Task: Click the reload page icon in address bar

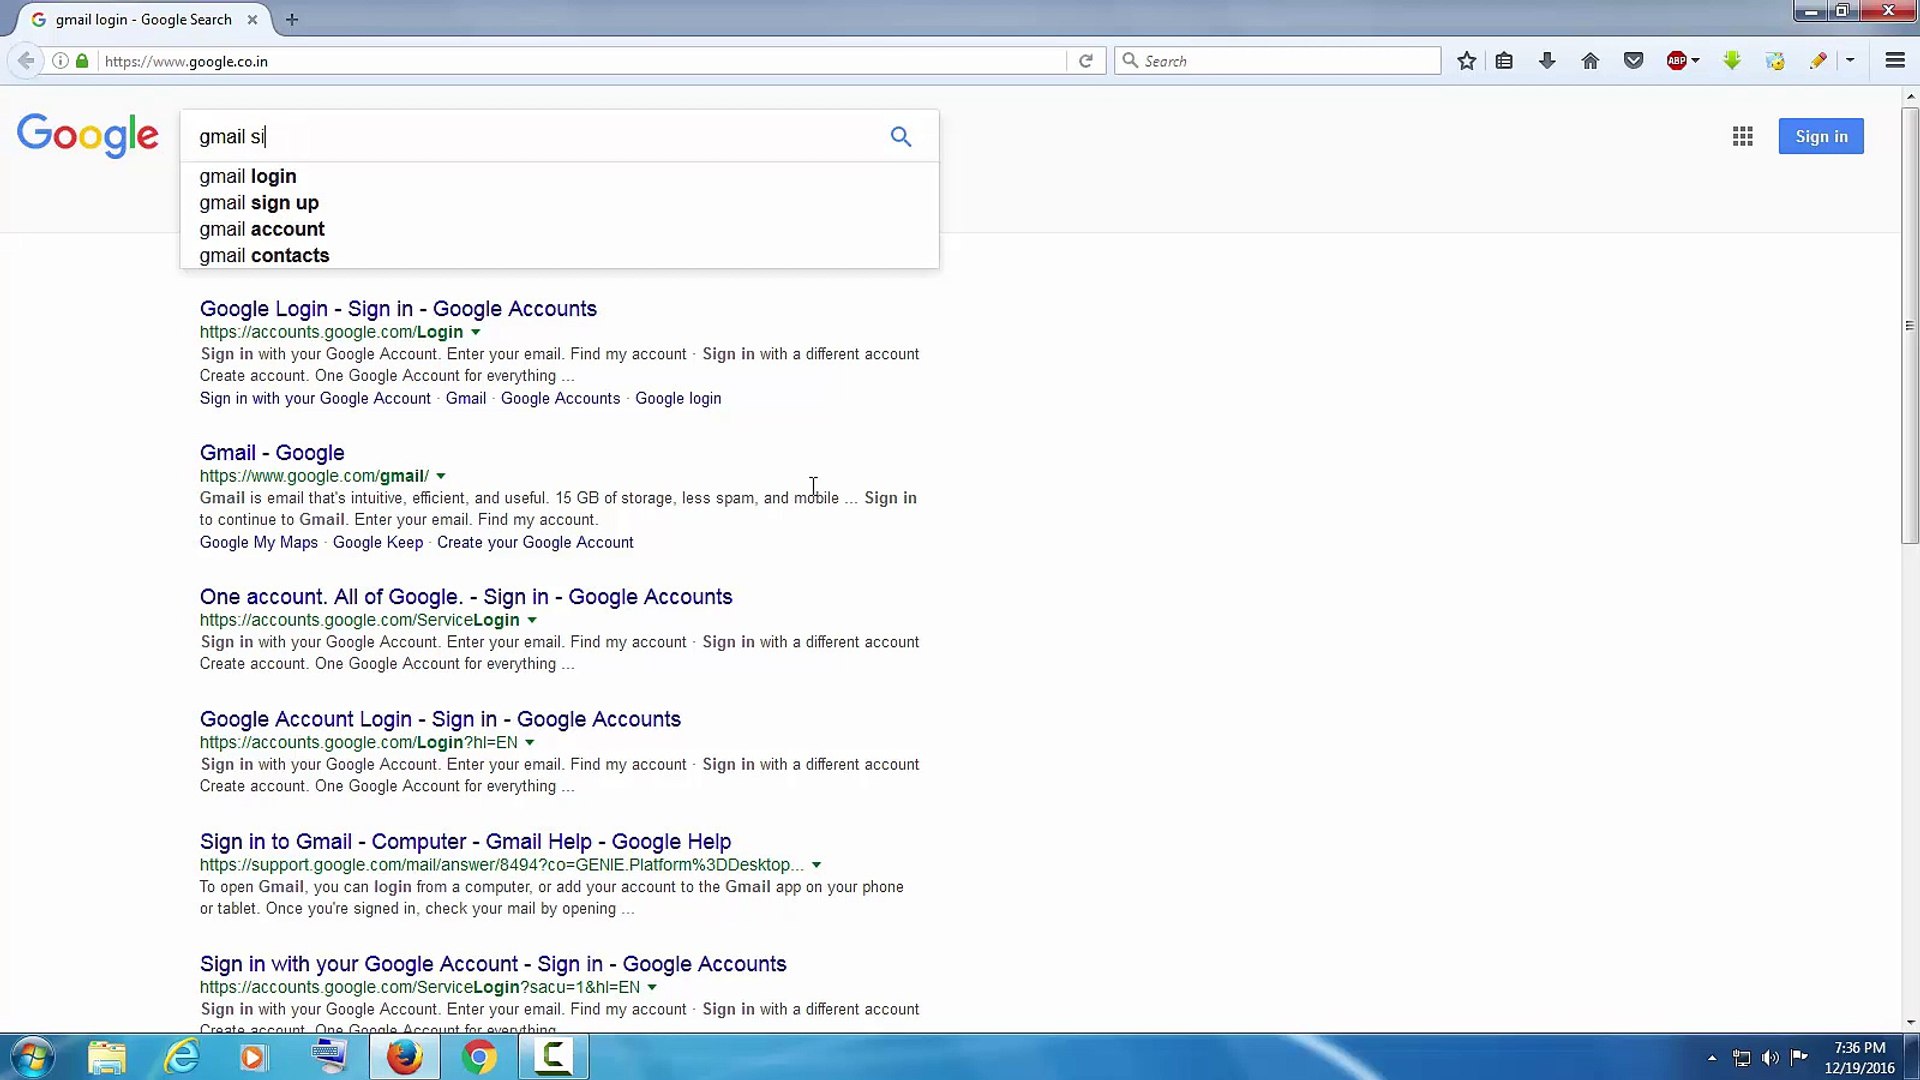Action: point(1086,60)
